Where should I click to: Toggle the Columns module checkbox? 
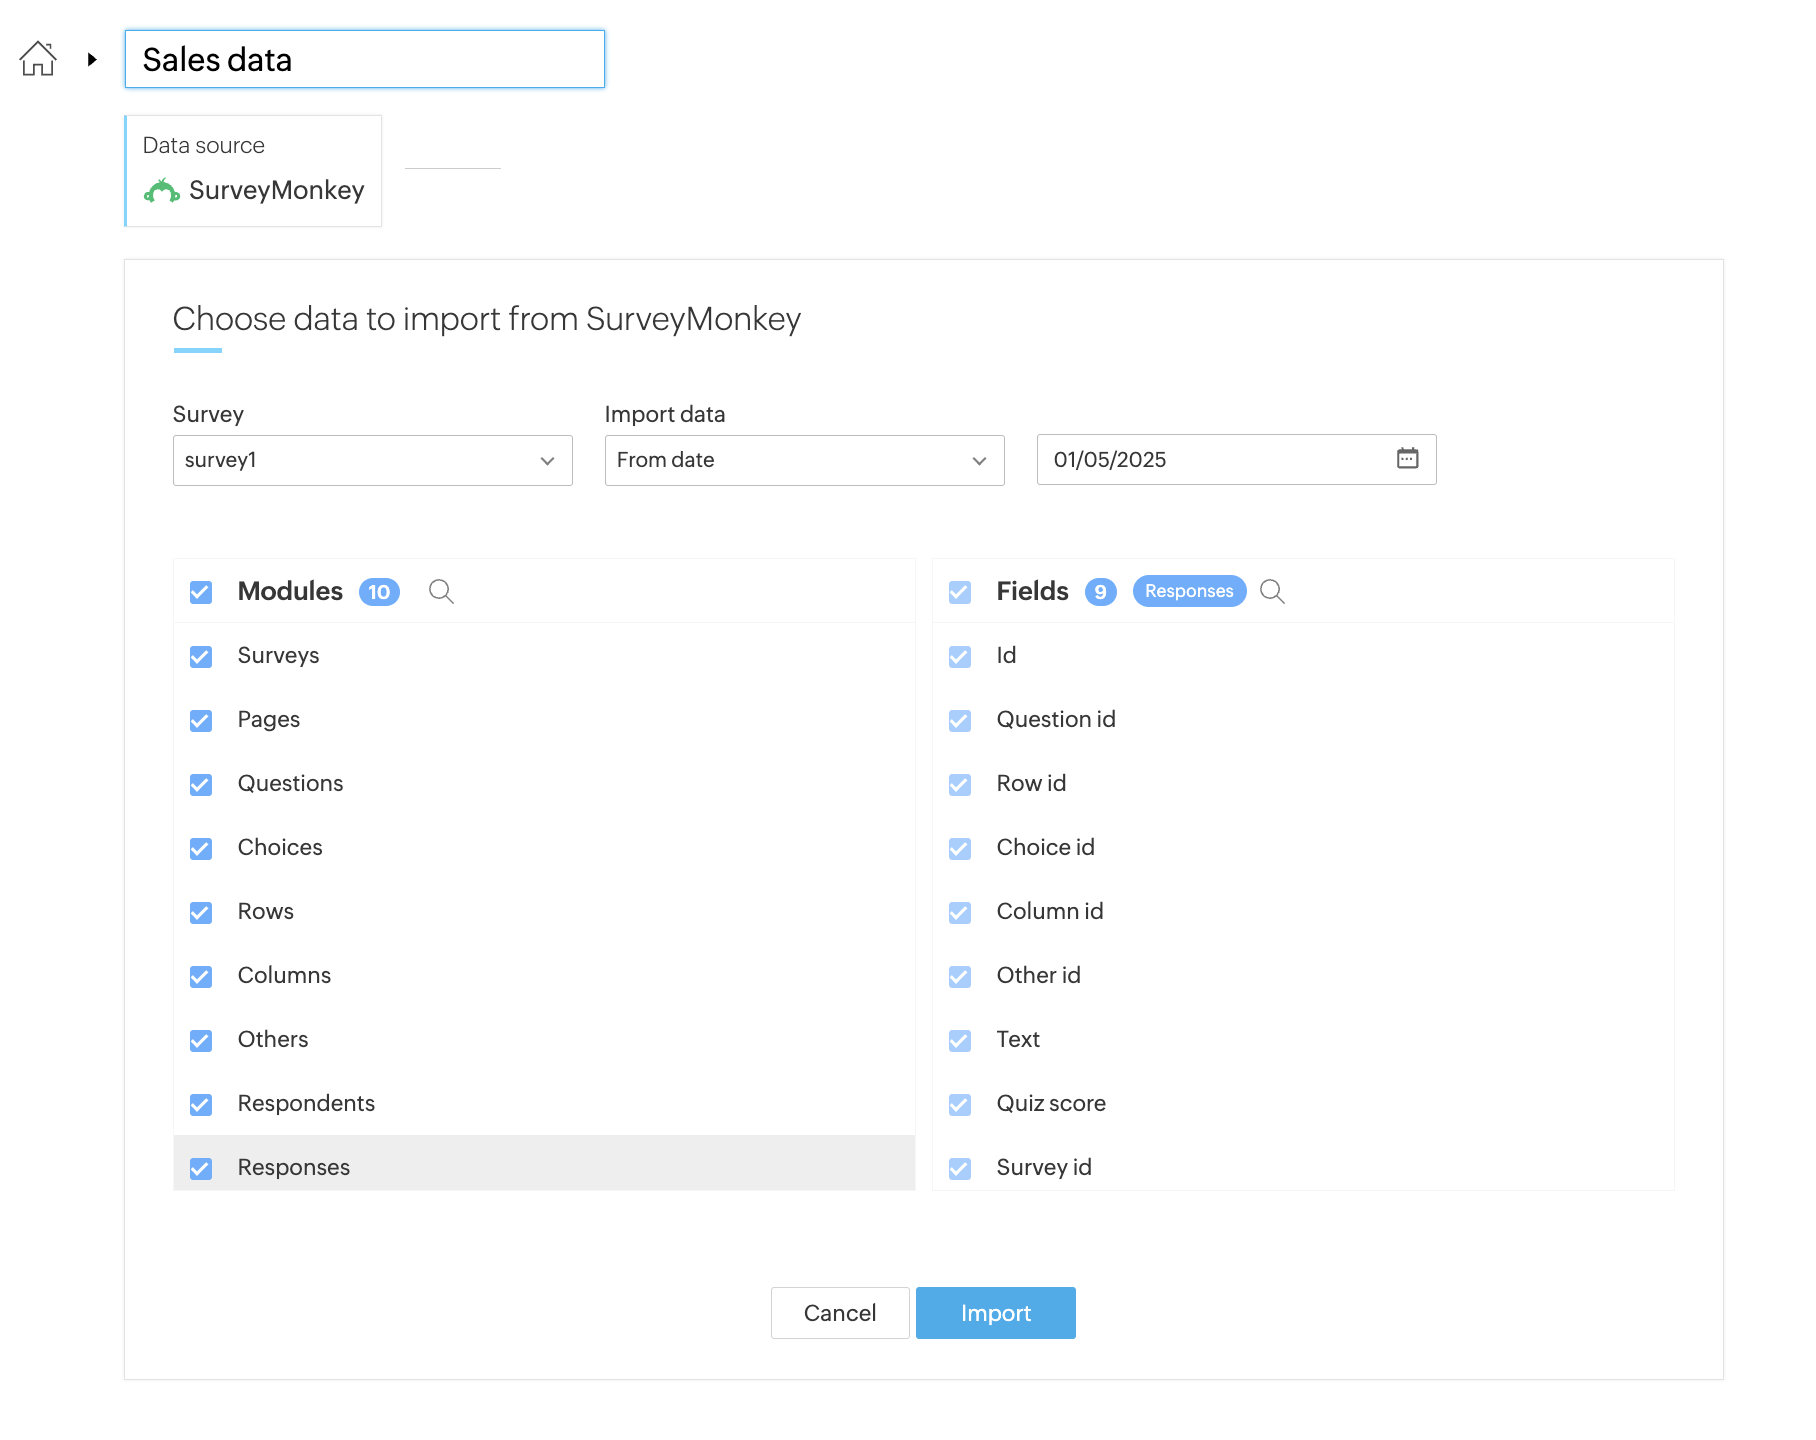coord(201,976)
